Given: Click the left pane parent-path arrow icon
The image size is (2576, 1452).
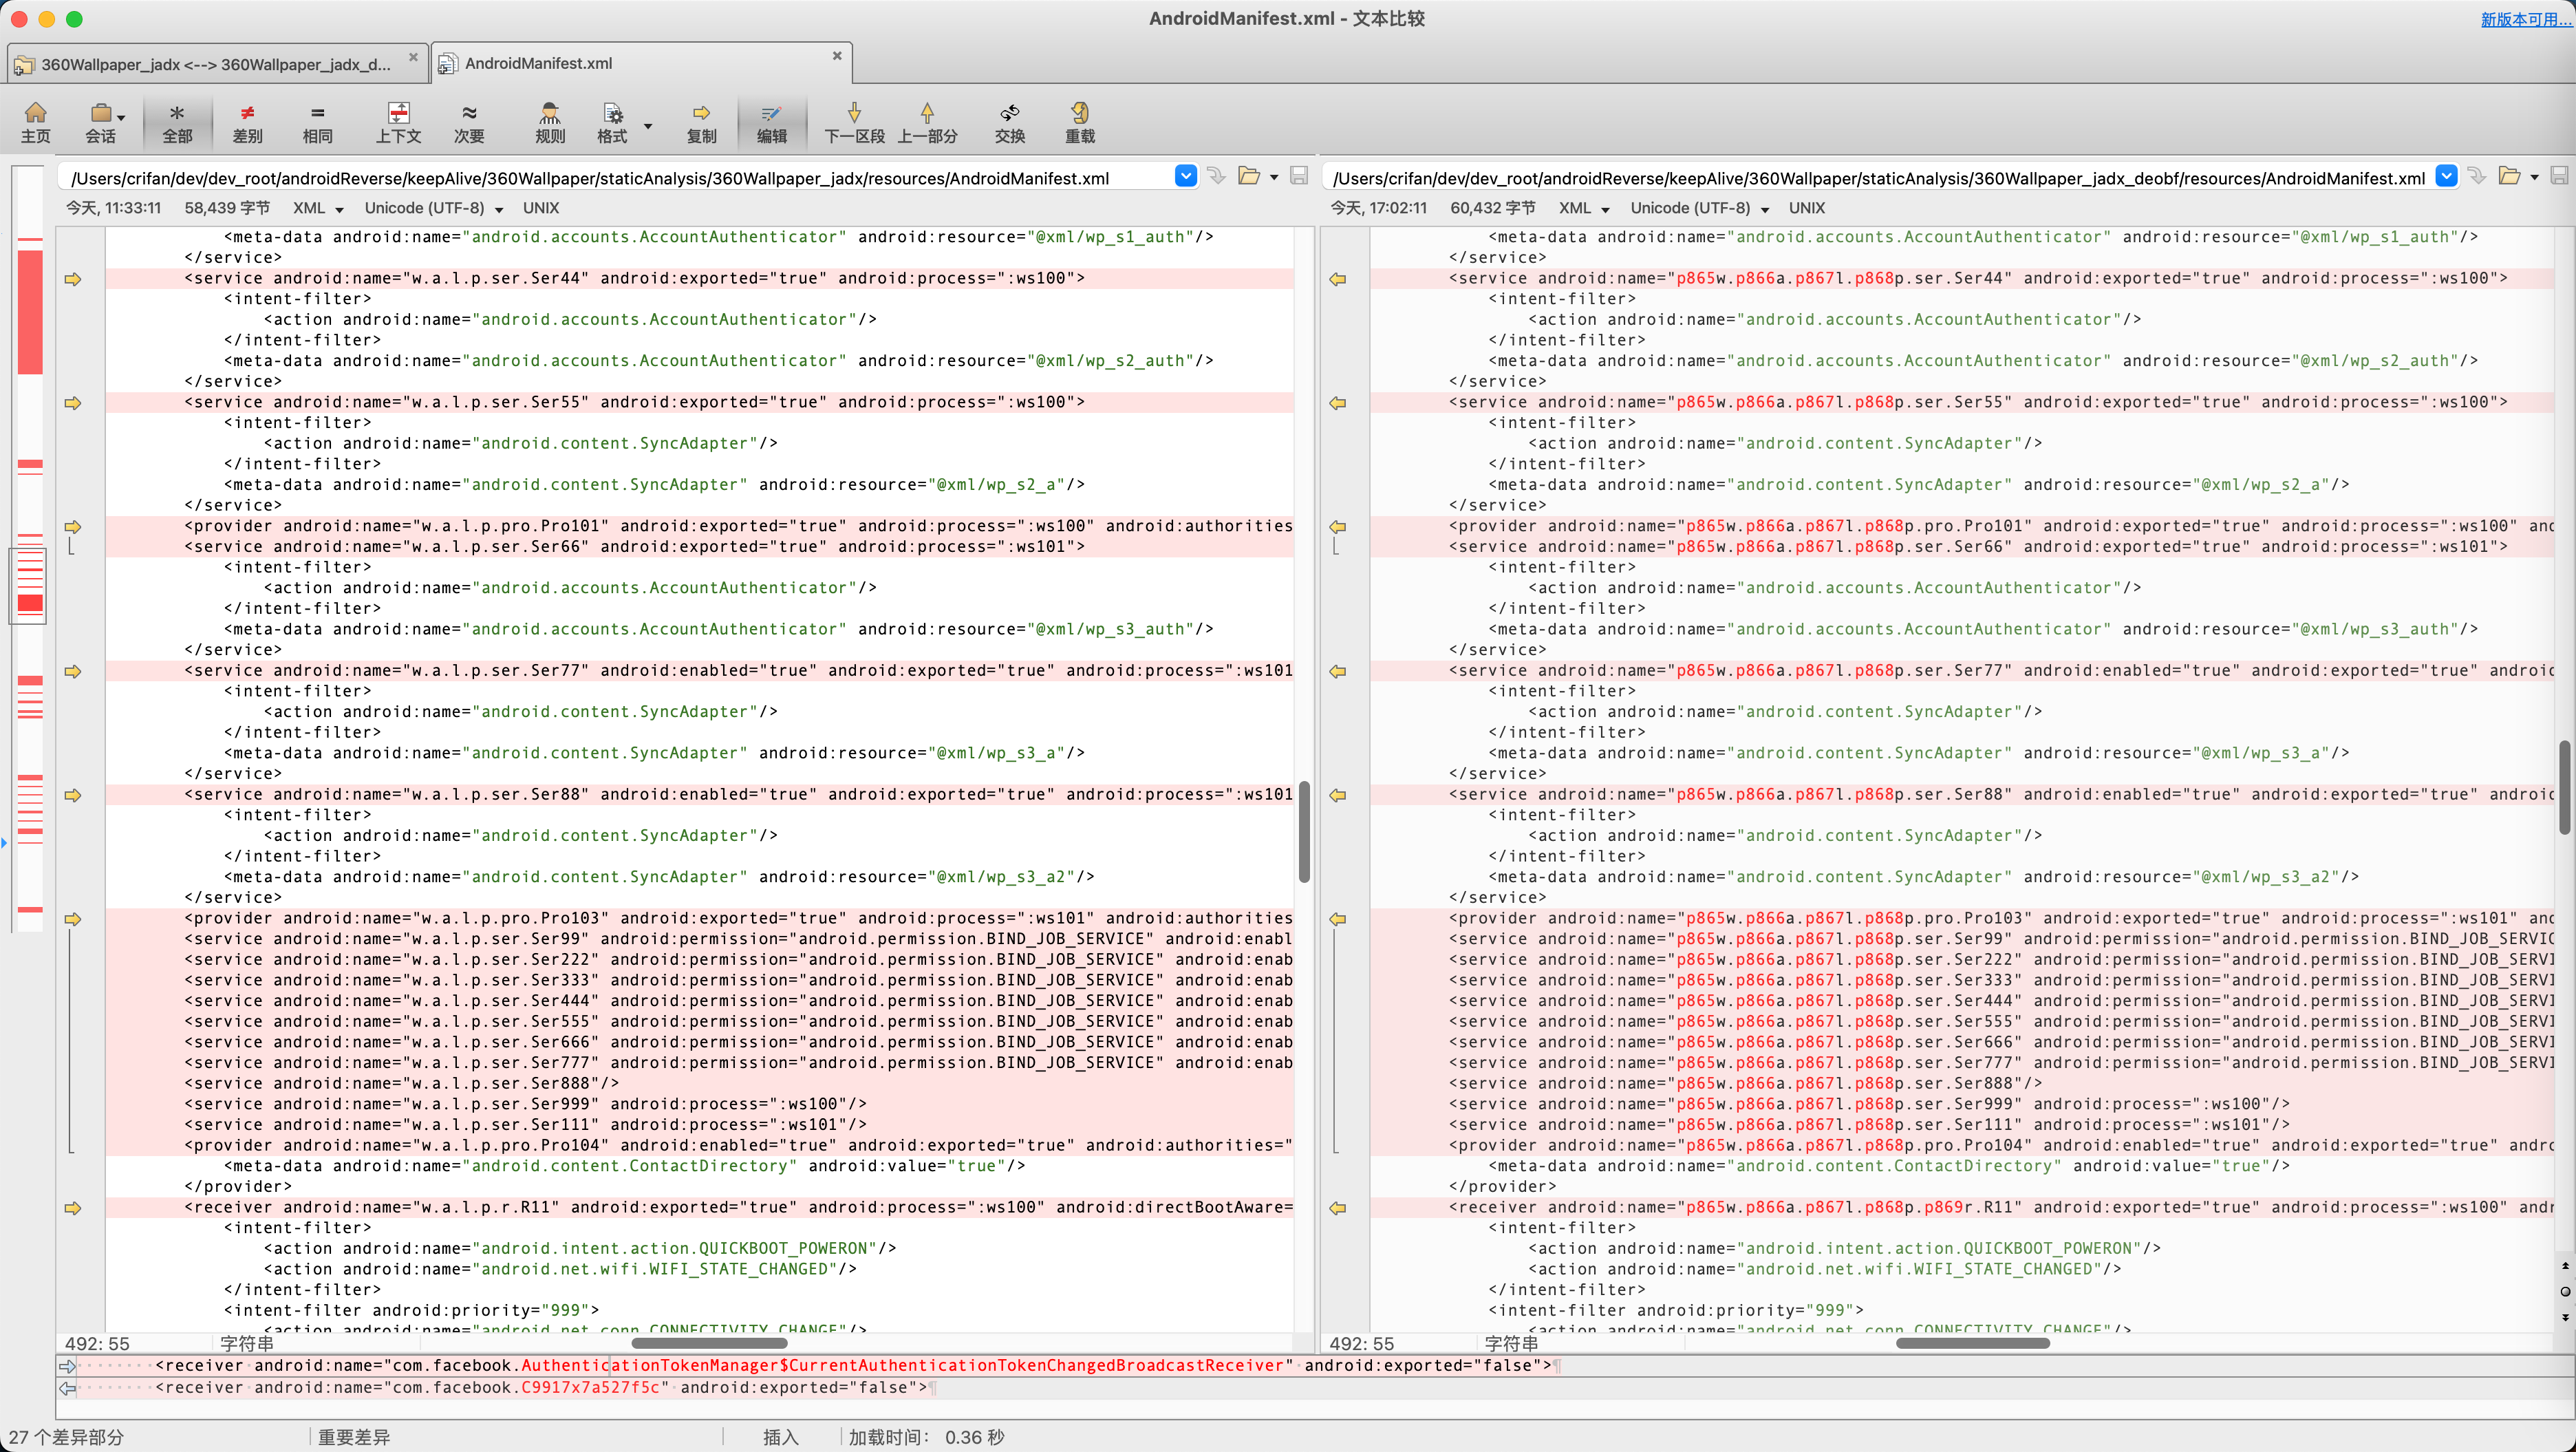Looking at the screenshot, I should (1216, 176).
